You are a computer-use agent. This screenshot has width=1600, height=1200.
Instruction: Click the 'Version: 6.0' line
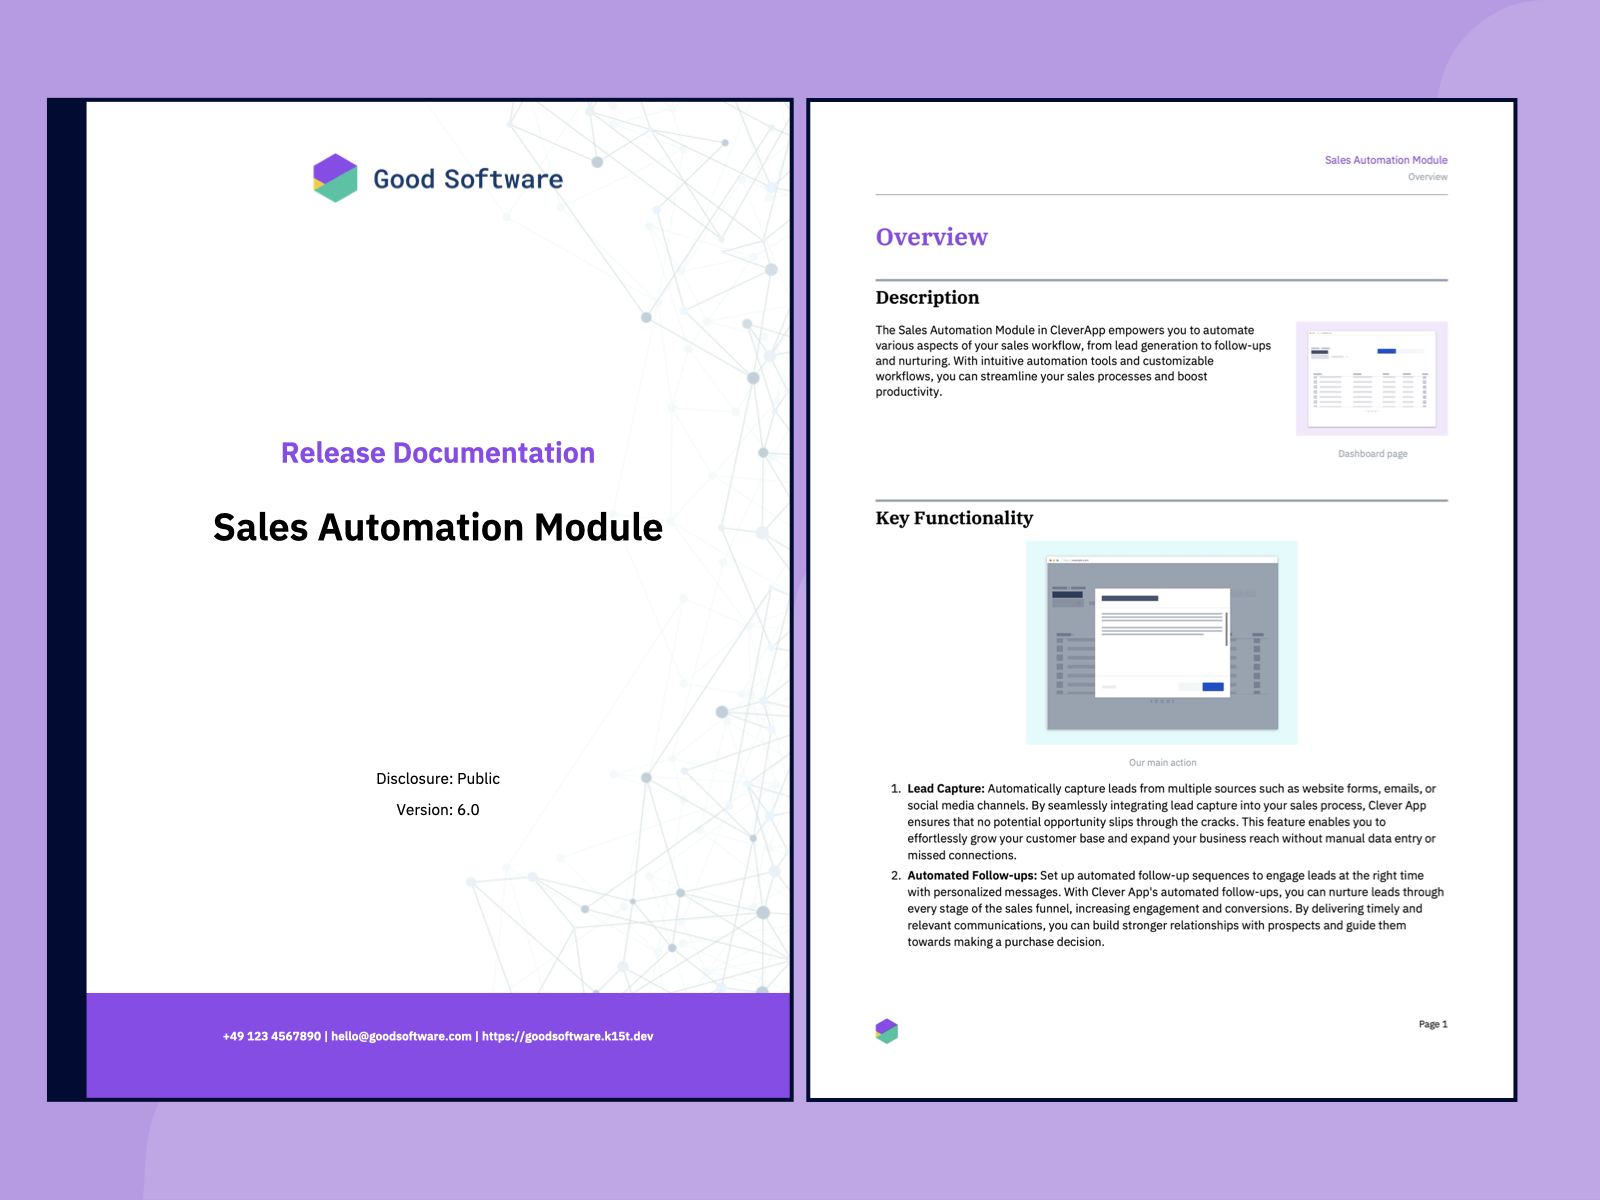438,810
